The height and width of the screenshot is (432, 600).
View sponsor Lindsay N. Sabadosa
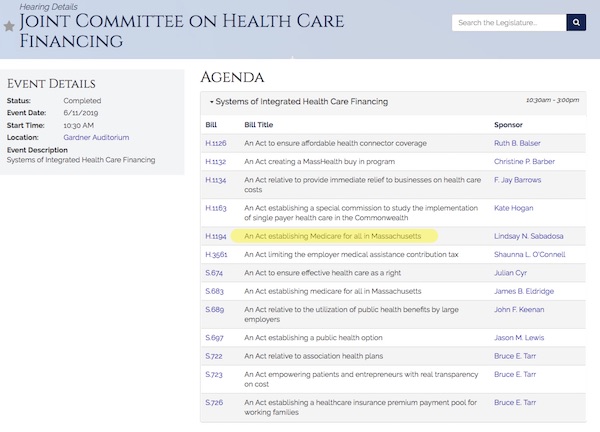click(528, 236)
